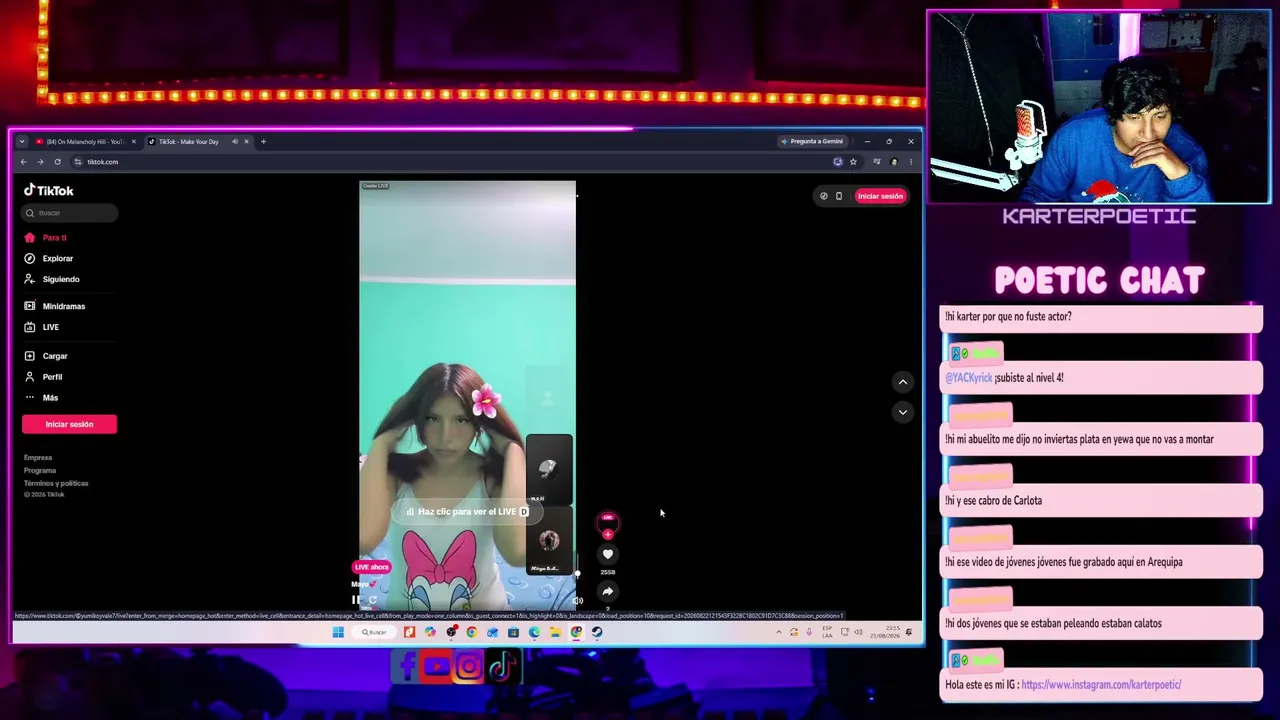Bookmark the page with the star icon
Image resolution: width=1280 pixels, height=720 pixels.
[853, 162]
